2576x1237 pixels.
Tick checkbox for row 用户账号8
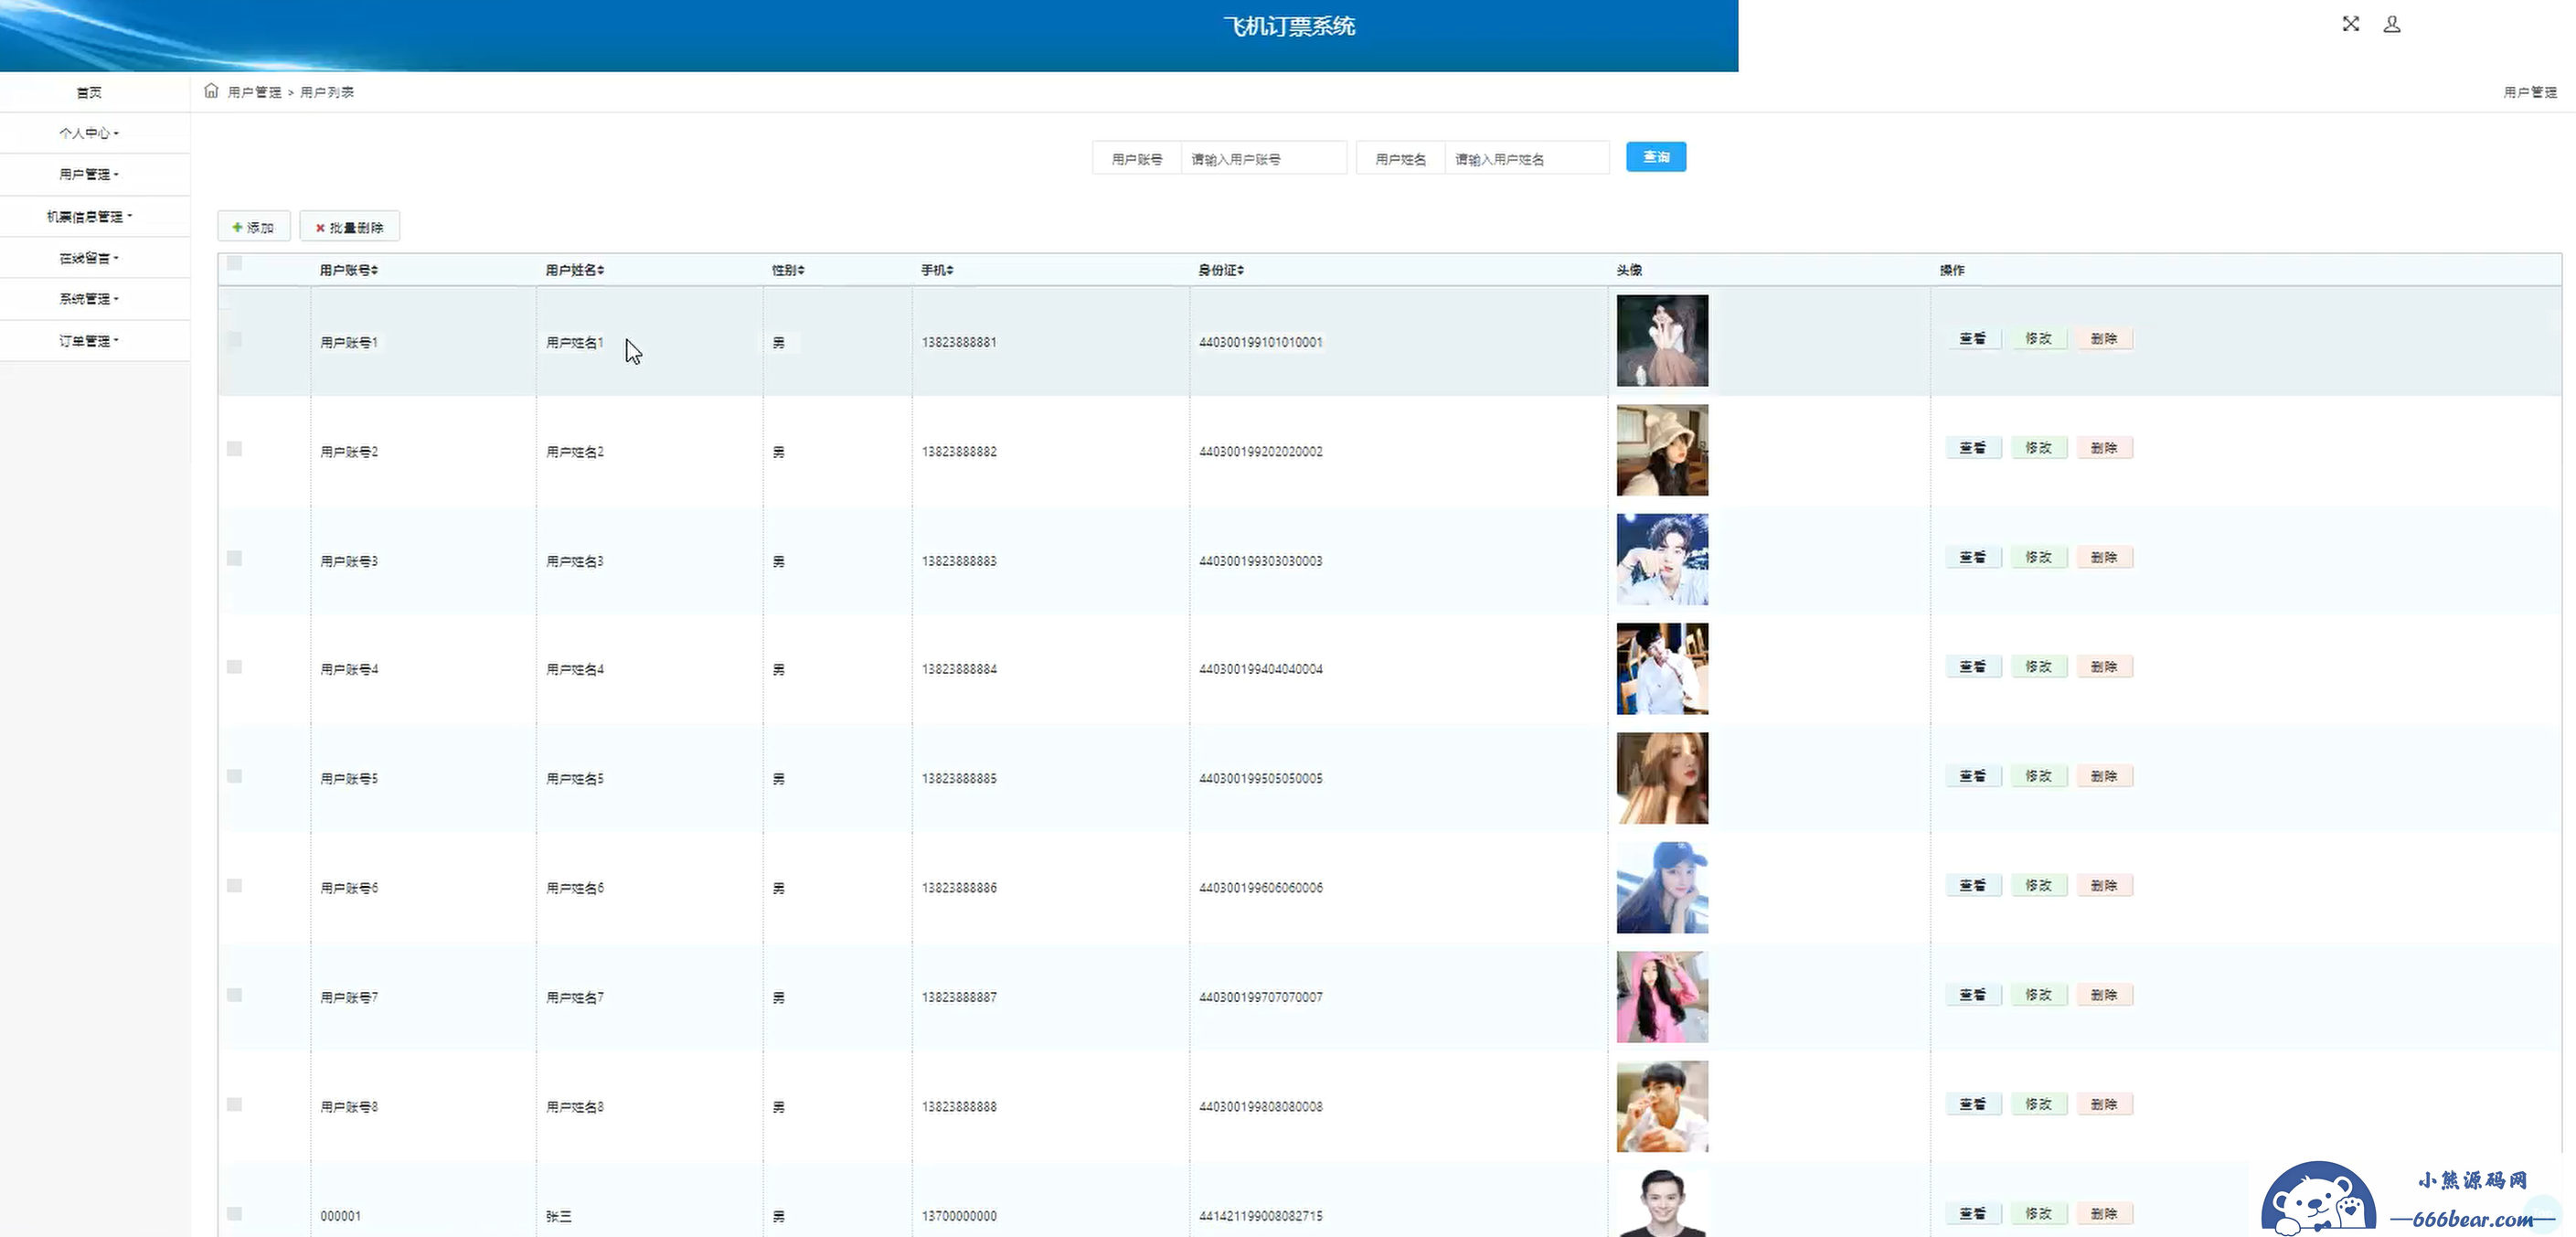234,1104
